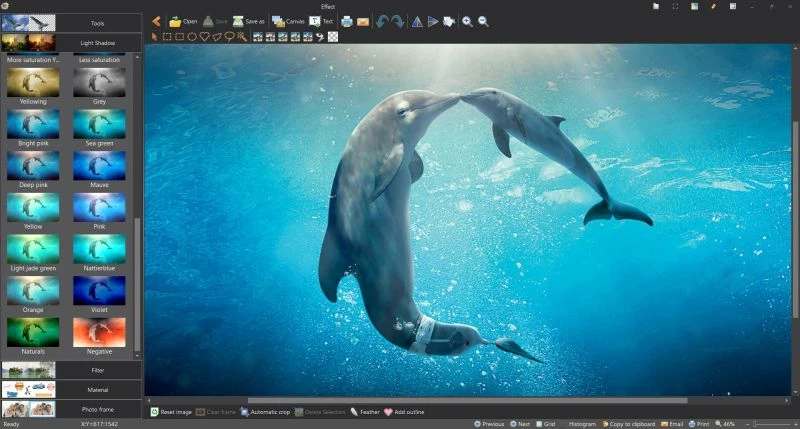The width and height of the screenshot is (800, 429).
Task: Expand the Material panel section
Action: pyautogui.click(x=97, y=390)
